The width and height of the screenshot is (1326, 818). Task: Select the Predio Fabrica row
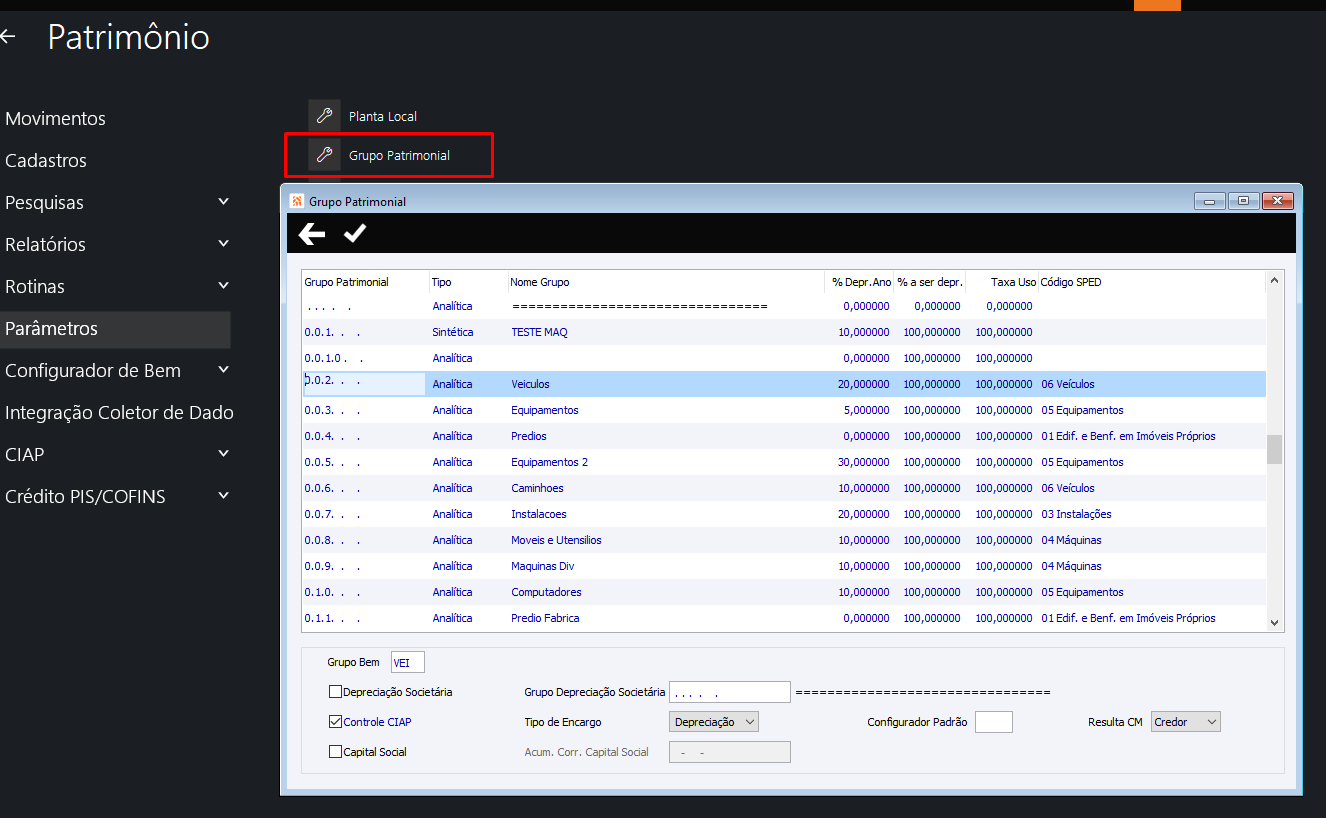[784, 618]
